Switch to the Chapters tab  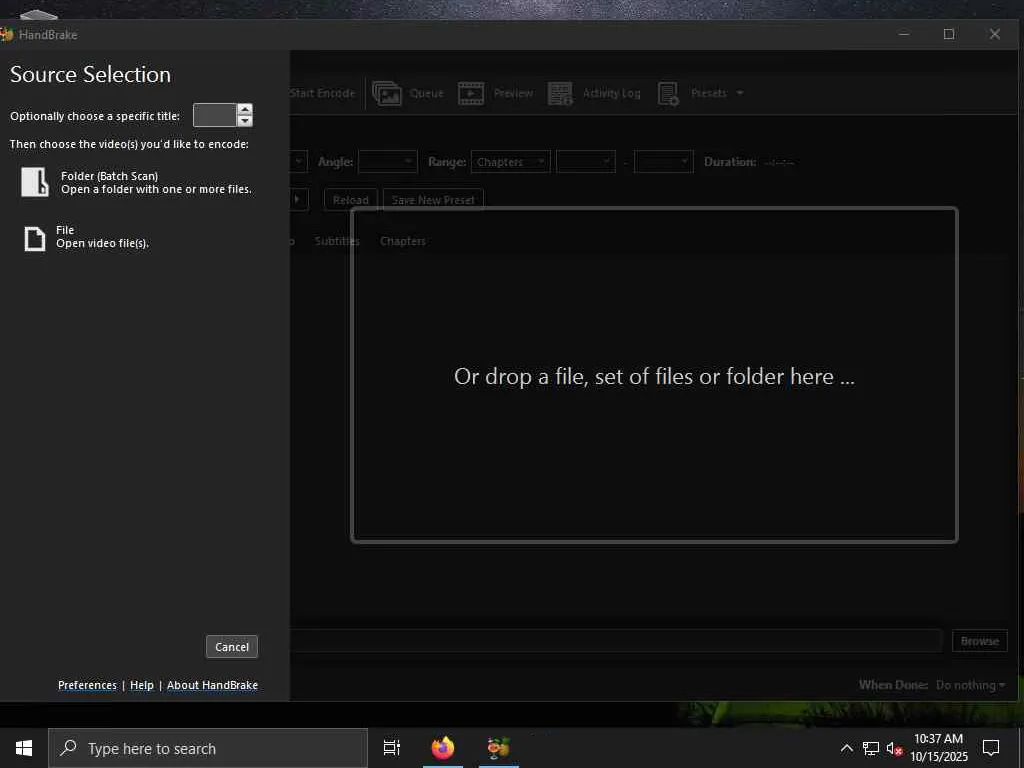pos(403,241)
